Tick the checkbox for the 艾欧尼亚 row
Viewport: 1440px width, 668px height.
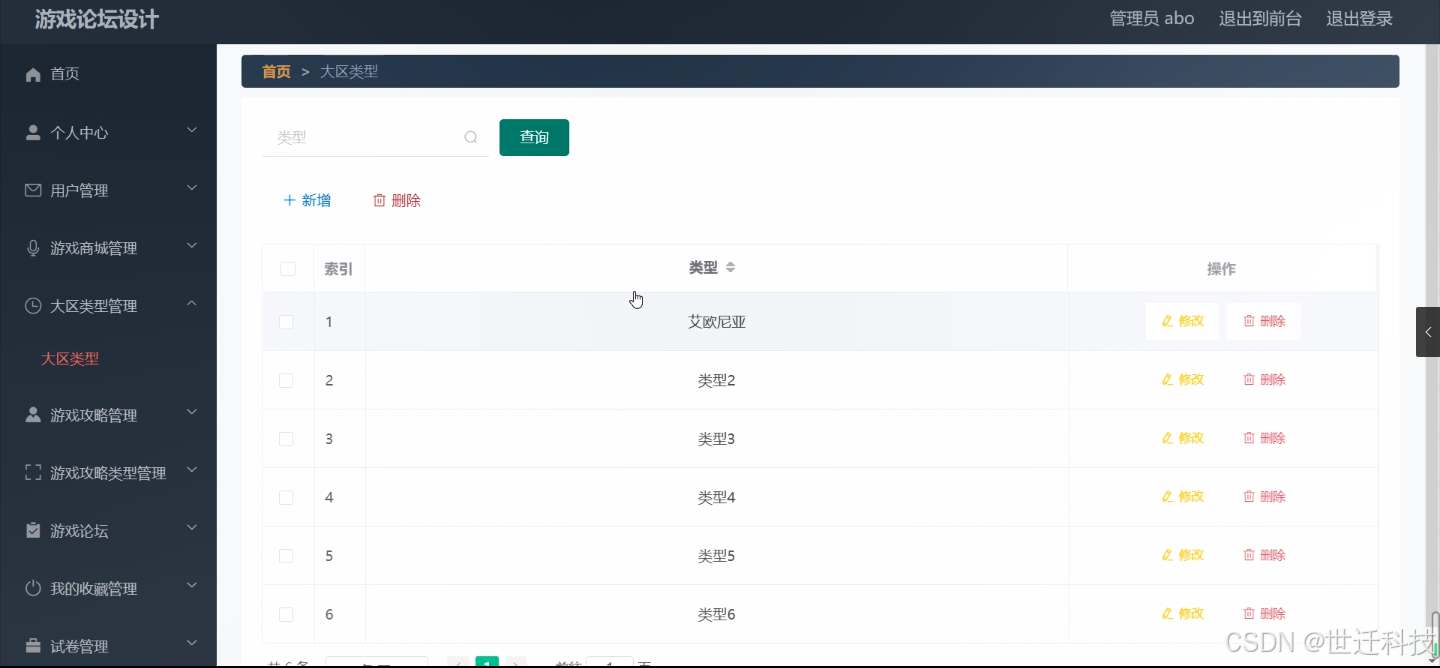(x=286, y=322)
